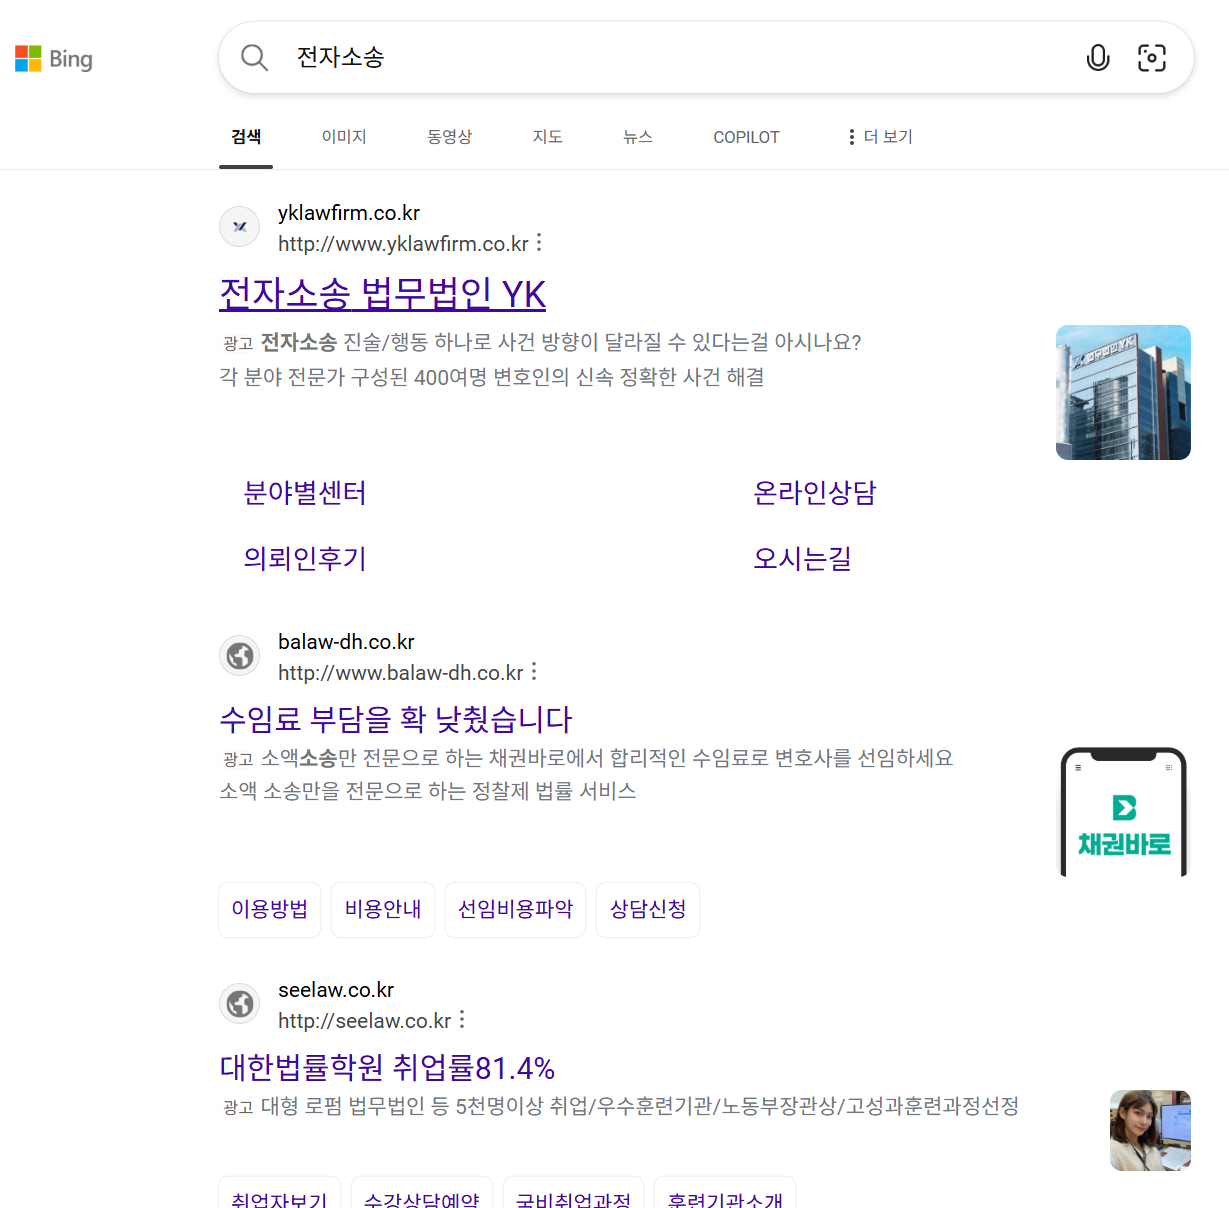Click the 선임비용파악 button
The height and width of the screenshot is (1208, 1229).
click(x=515, y=909)
